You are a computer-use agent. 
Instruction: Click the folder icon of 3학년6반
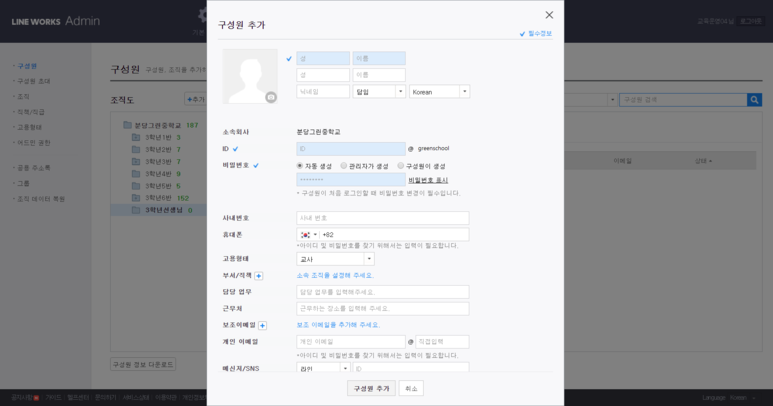point(136,198)
